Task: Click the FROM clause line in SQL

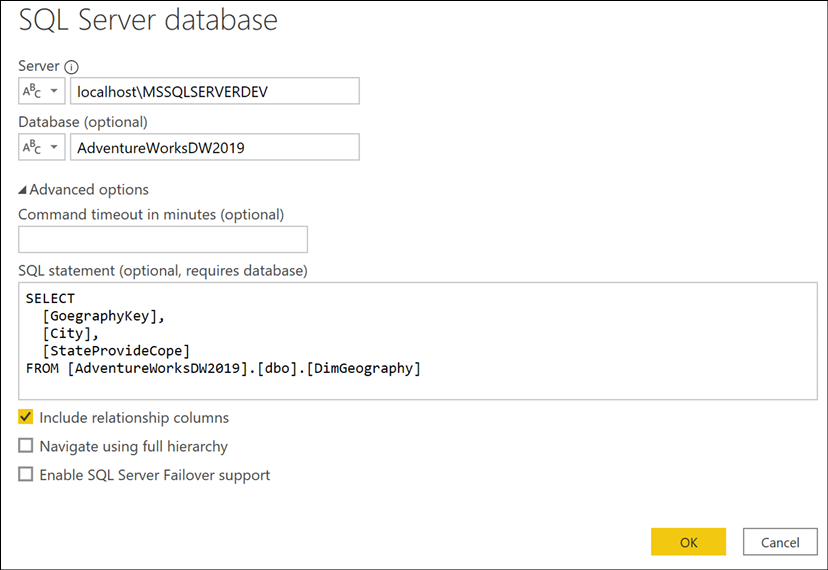Action: coord(223,368)
